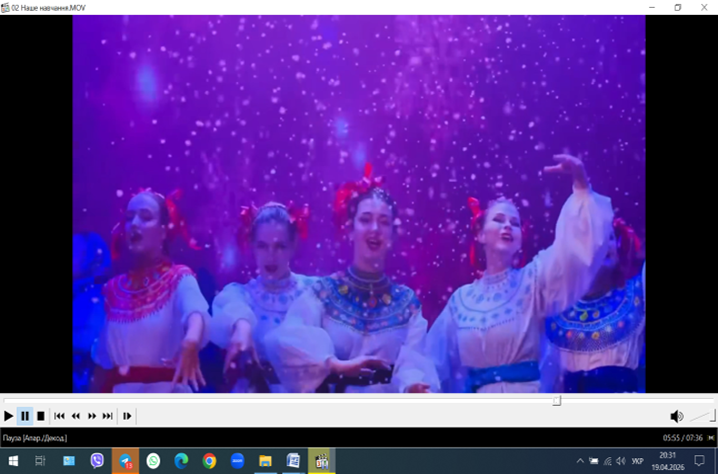
Task: Click the Pause button
Action: pos(25,416)
